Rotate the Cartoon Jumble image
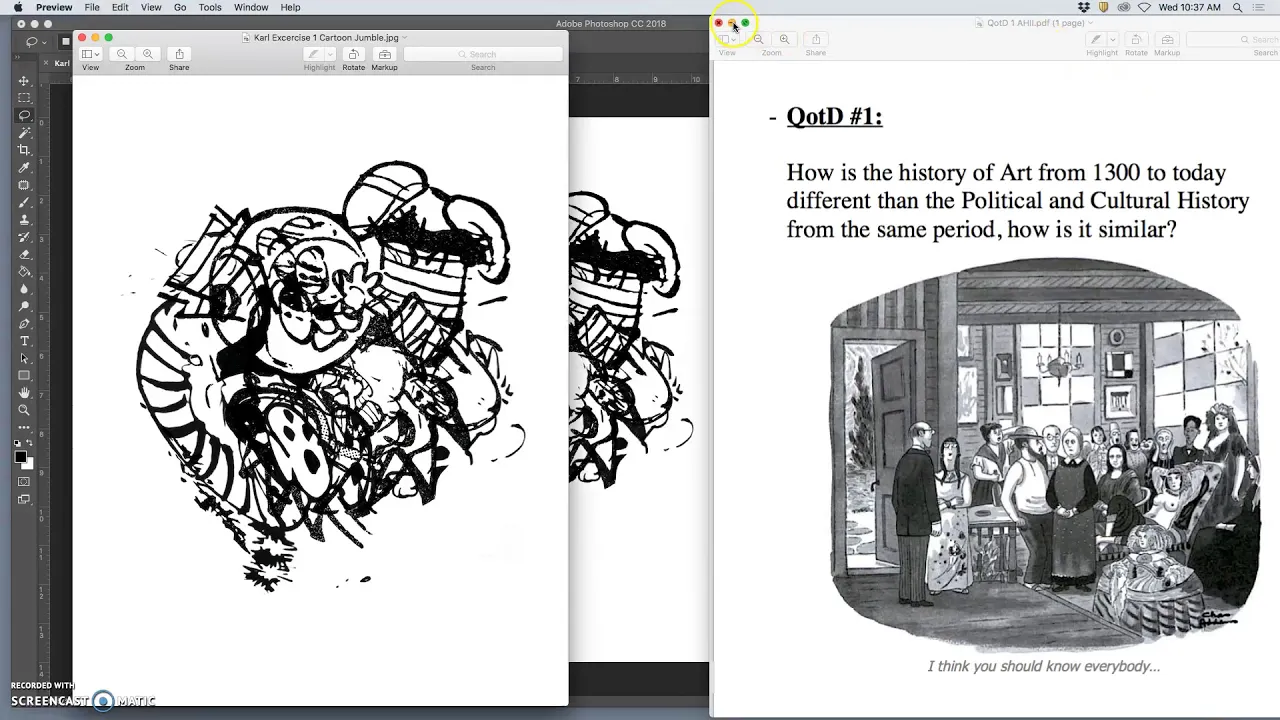The image size is (1280, 720). [x=353, y=54]
